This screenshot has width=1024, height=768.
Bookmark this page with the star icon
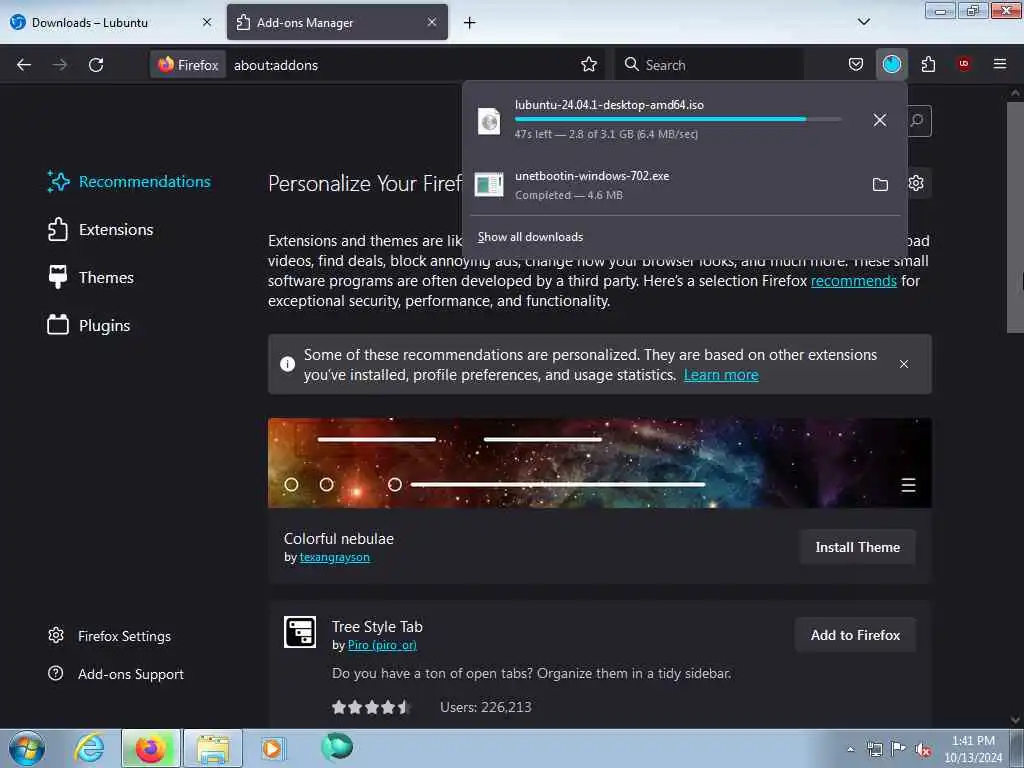tap(589, 65)
